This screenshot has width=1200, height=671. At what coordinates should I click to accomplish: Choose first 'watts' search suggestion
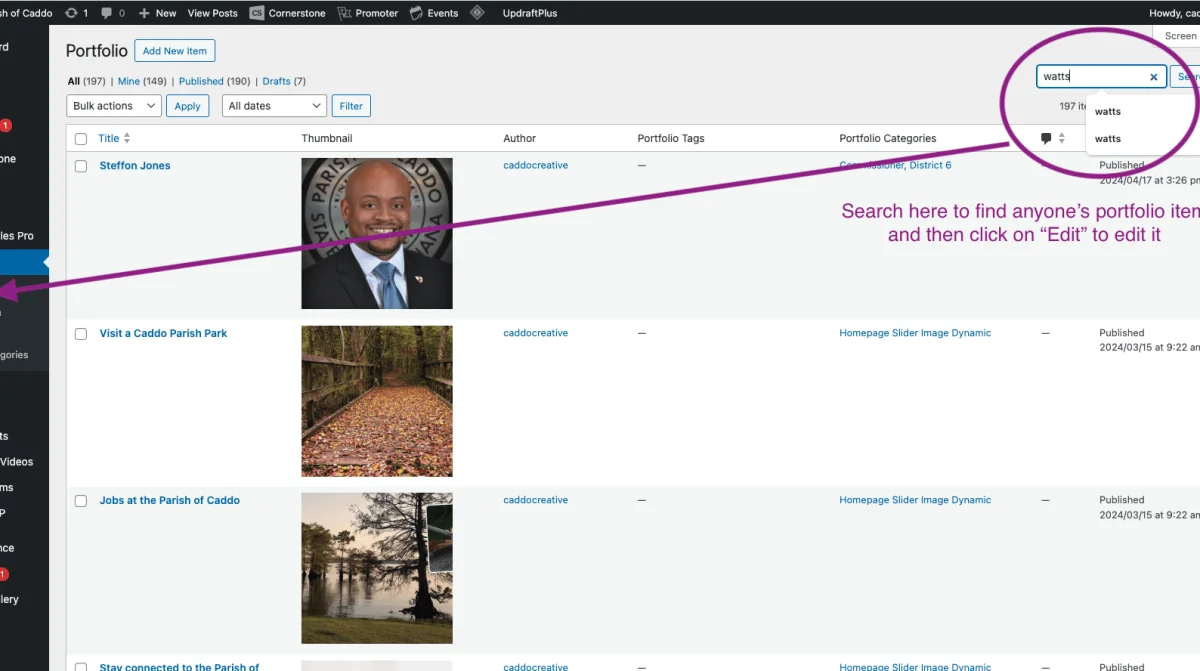tap(1108, 112)
